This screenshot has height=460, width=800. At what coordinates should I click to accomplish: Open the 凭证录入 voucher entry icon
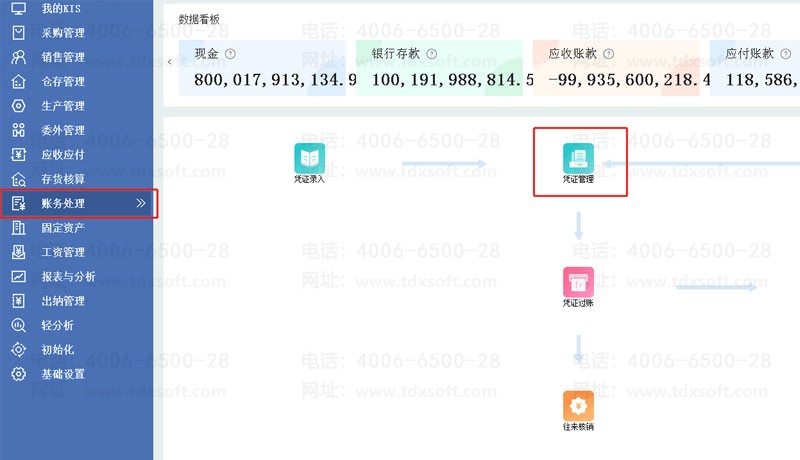[309, 159]
